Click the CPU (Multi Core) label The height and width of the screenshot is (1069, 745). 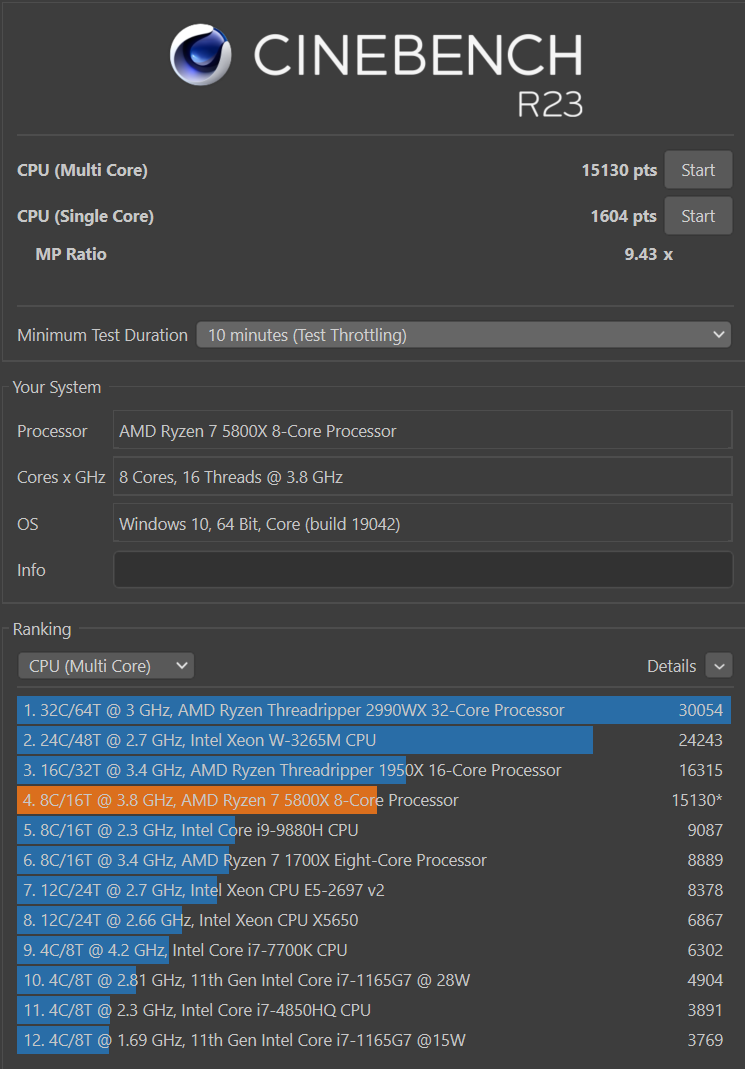pyautogui.click(x=82, y=170)
